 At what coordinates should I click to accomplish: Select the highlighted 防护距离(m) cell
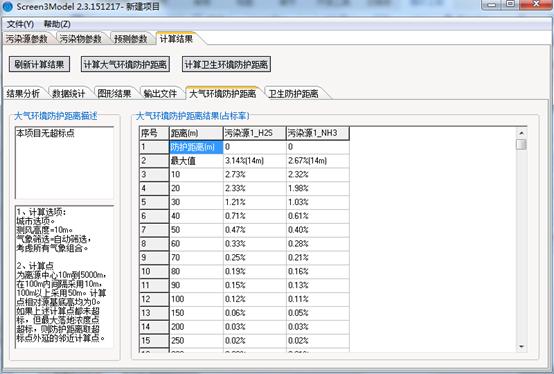pyautogui.click(x=196, y=147)
